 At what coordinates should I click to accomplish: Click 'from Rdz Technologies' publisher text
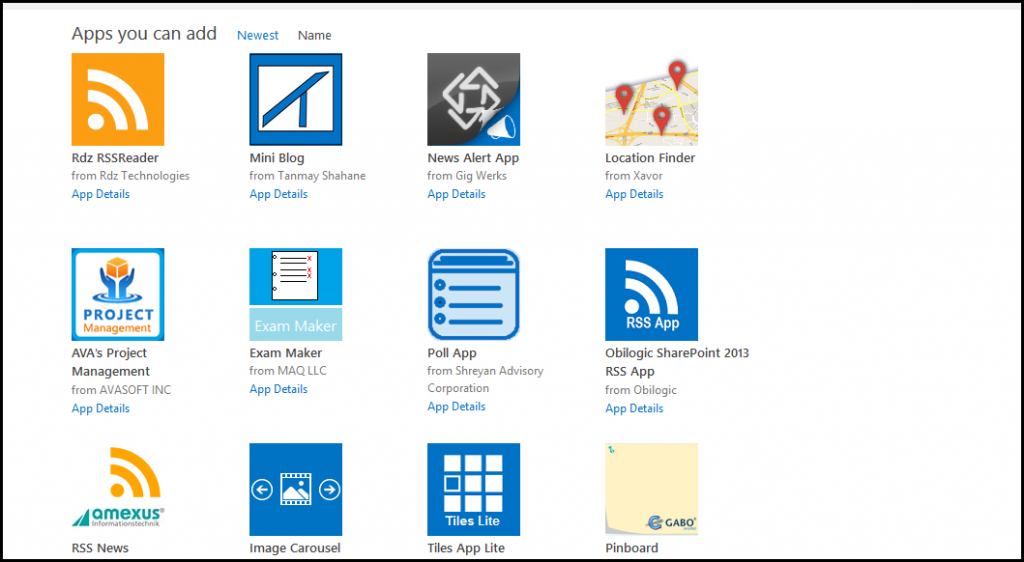pos(131,176)
